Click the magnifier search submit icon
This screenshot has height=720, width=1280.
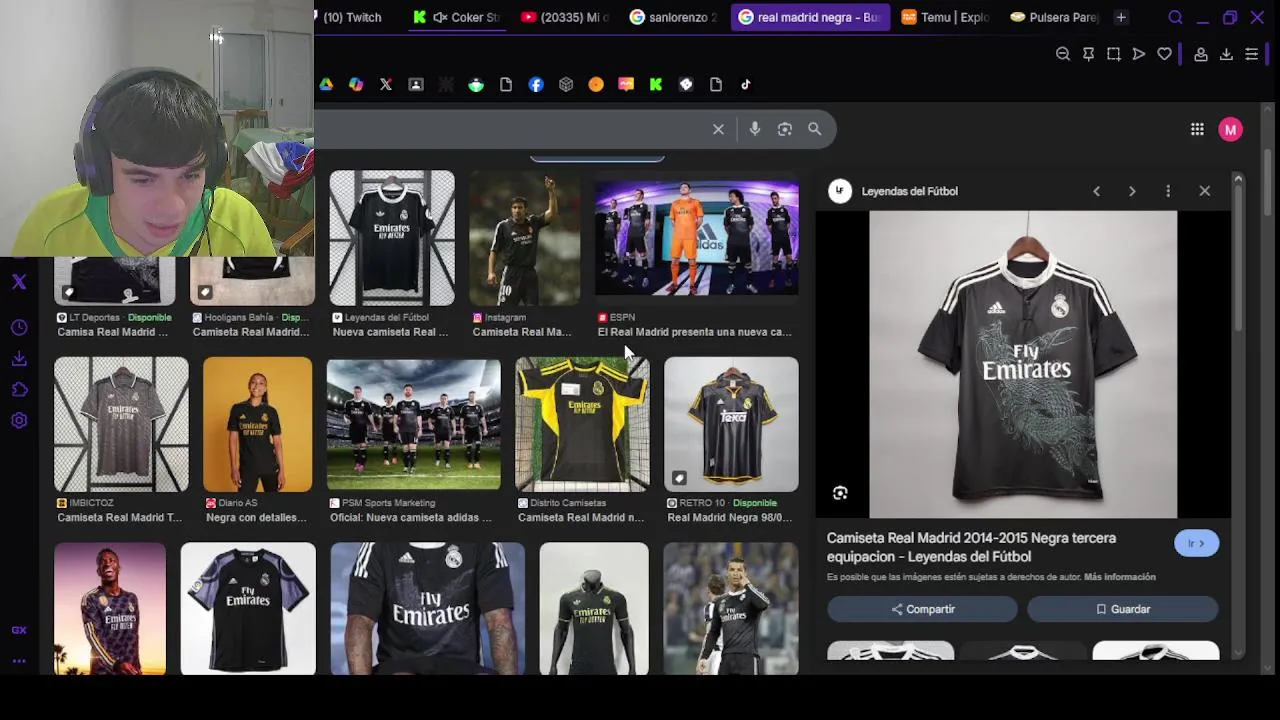tap(815, 129)
